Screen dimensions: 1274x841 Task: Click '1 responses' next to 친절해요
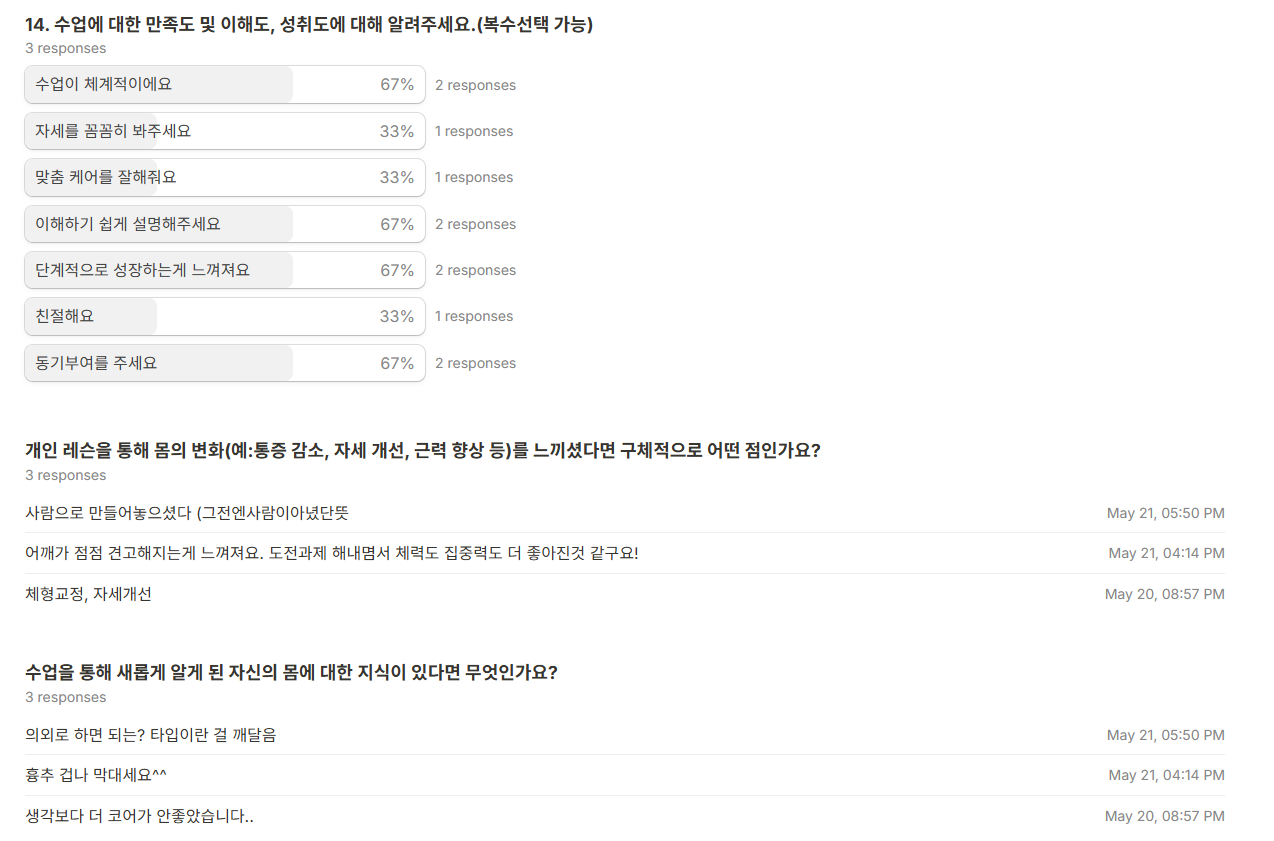pos(473,316)
